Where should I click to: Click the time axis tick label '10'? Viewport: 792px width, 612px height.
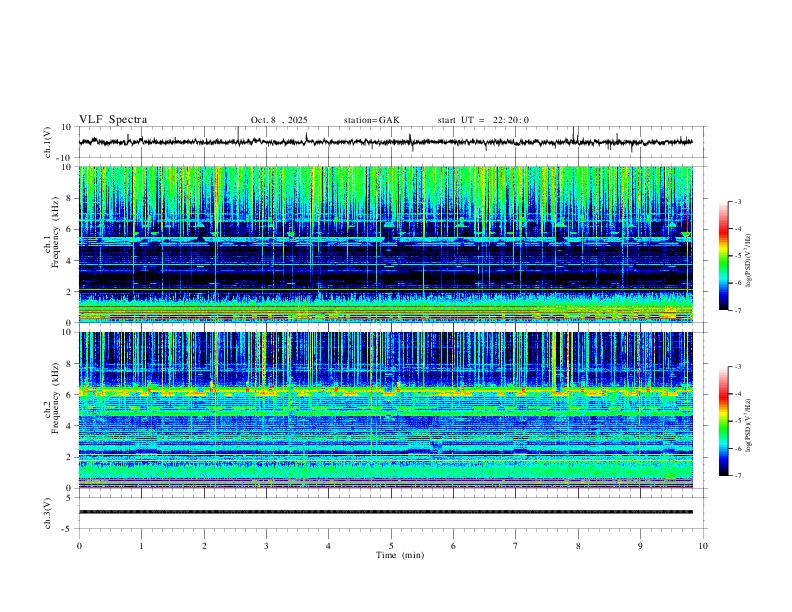coord(703,546)
